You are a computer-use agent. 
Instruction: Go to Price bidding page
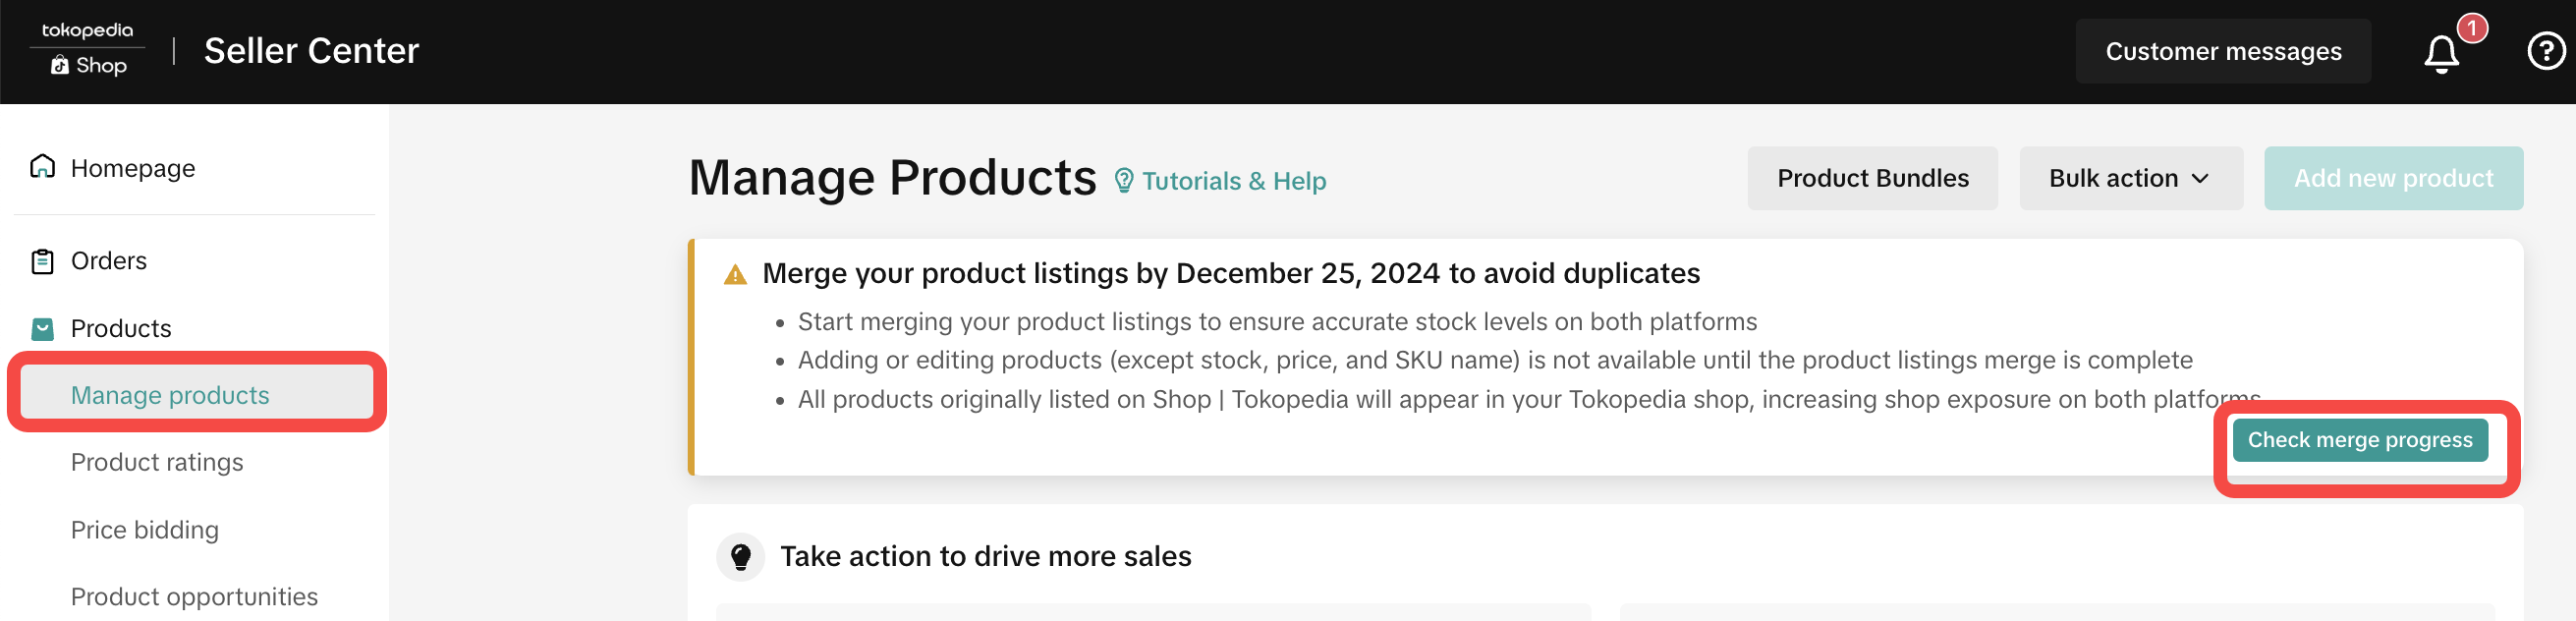[x=145, y=529]
